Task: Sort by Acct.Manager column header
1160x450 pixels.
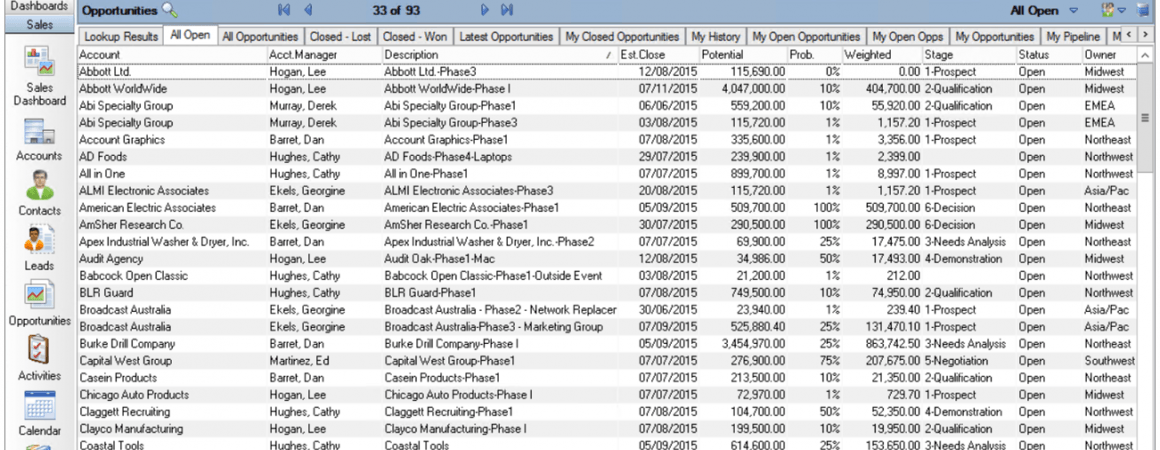Action: [325, 55]
